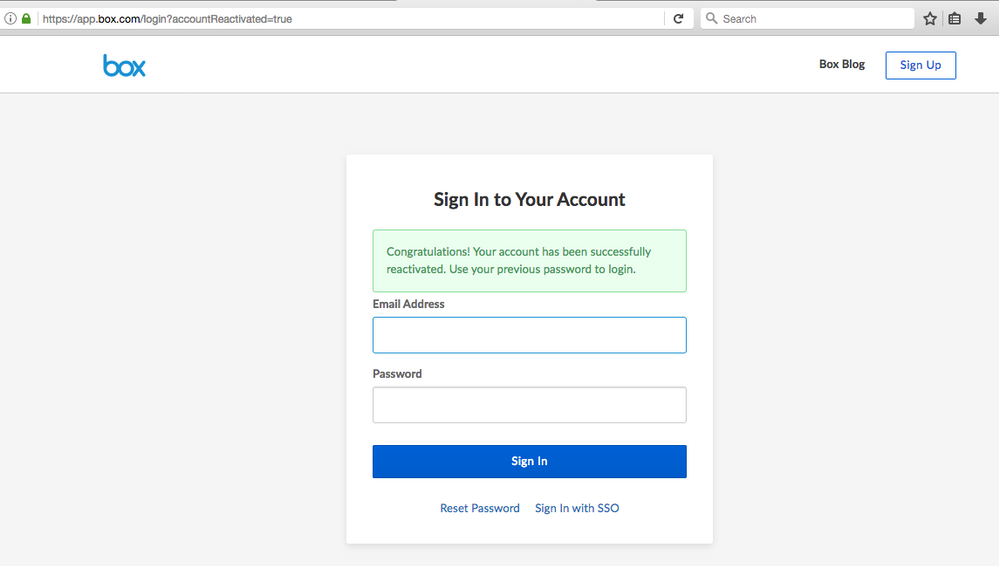Click the Password field label

[398, 374]
